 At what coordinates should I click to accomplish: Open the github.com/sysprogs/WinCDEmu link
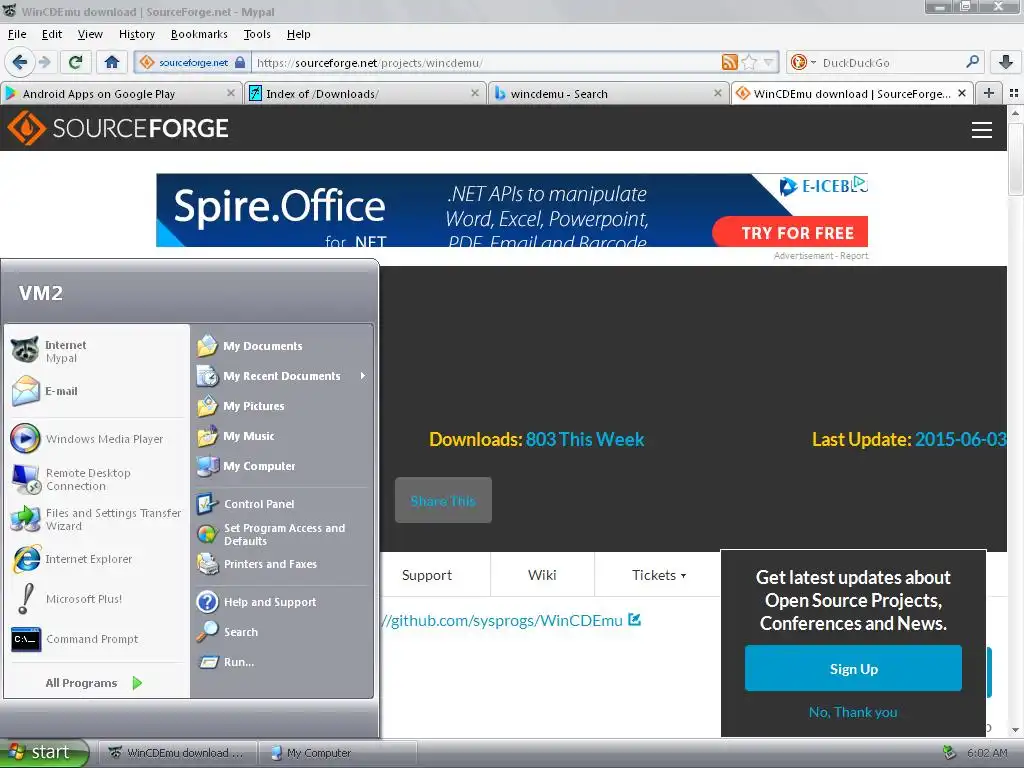point(512,620)
